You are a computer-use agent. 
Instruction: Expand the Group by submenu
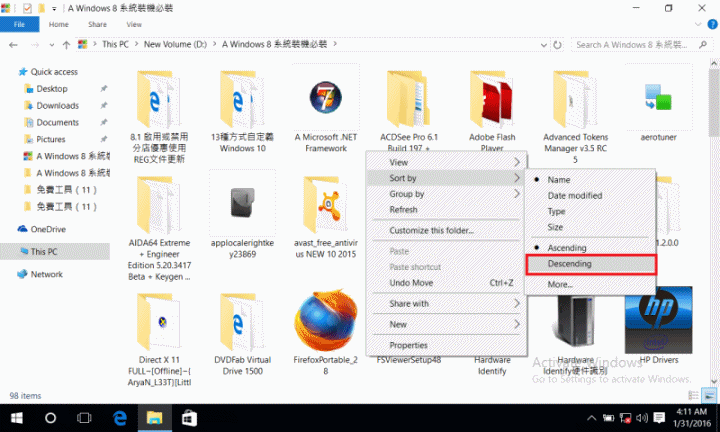coord(446,194)
